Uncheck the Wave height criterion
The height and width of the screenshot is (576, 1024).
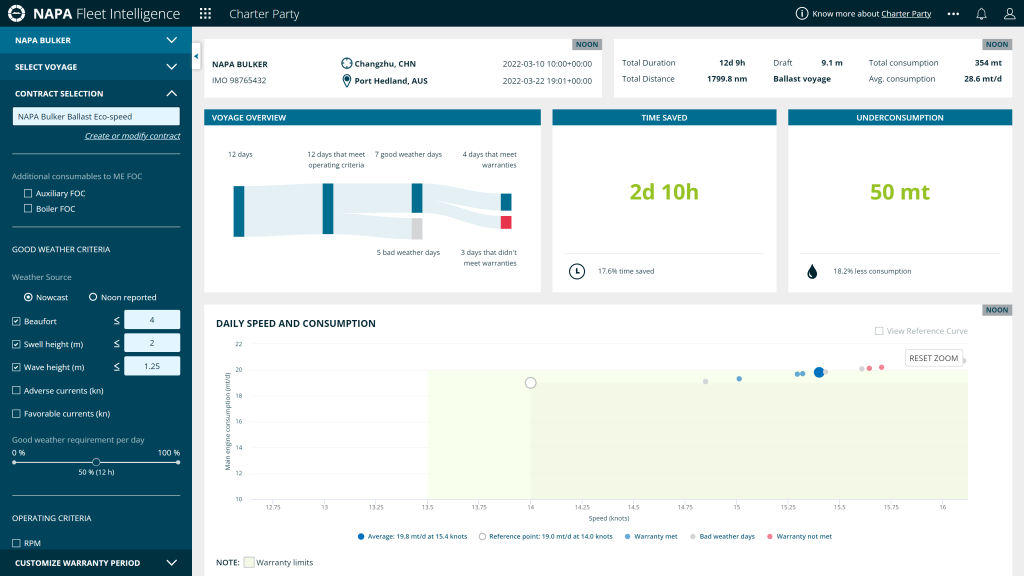click(x=16, y=367)
